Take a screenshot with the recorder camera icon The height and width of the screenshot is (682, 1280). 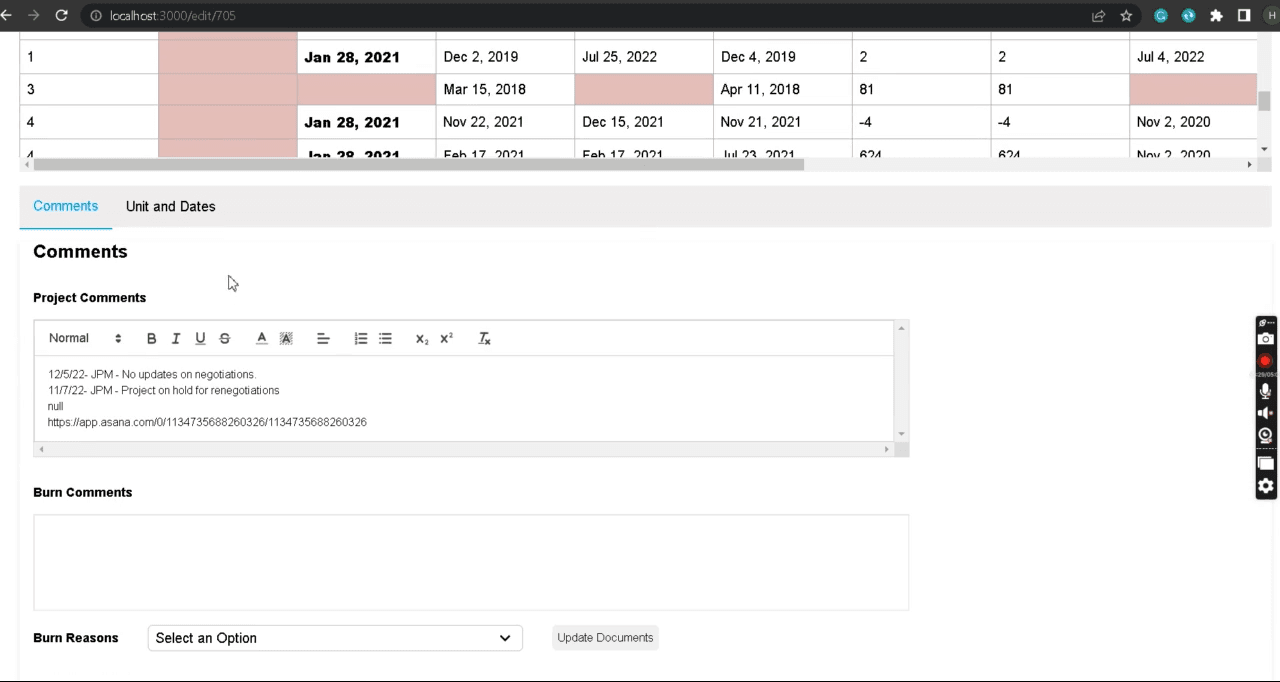(x=1265, y=339)
